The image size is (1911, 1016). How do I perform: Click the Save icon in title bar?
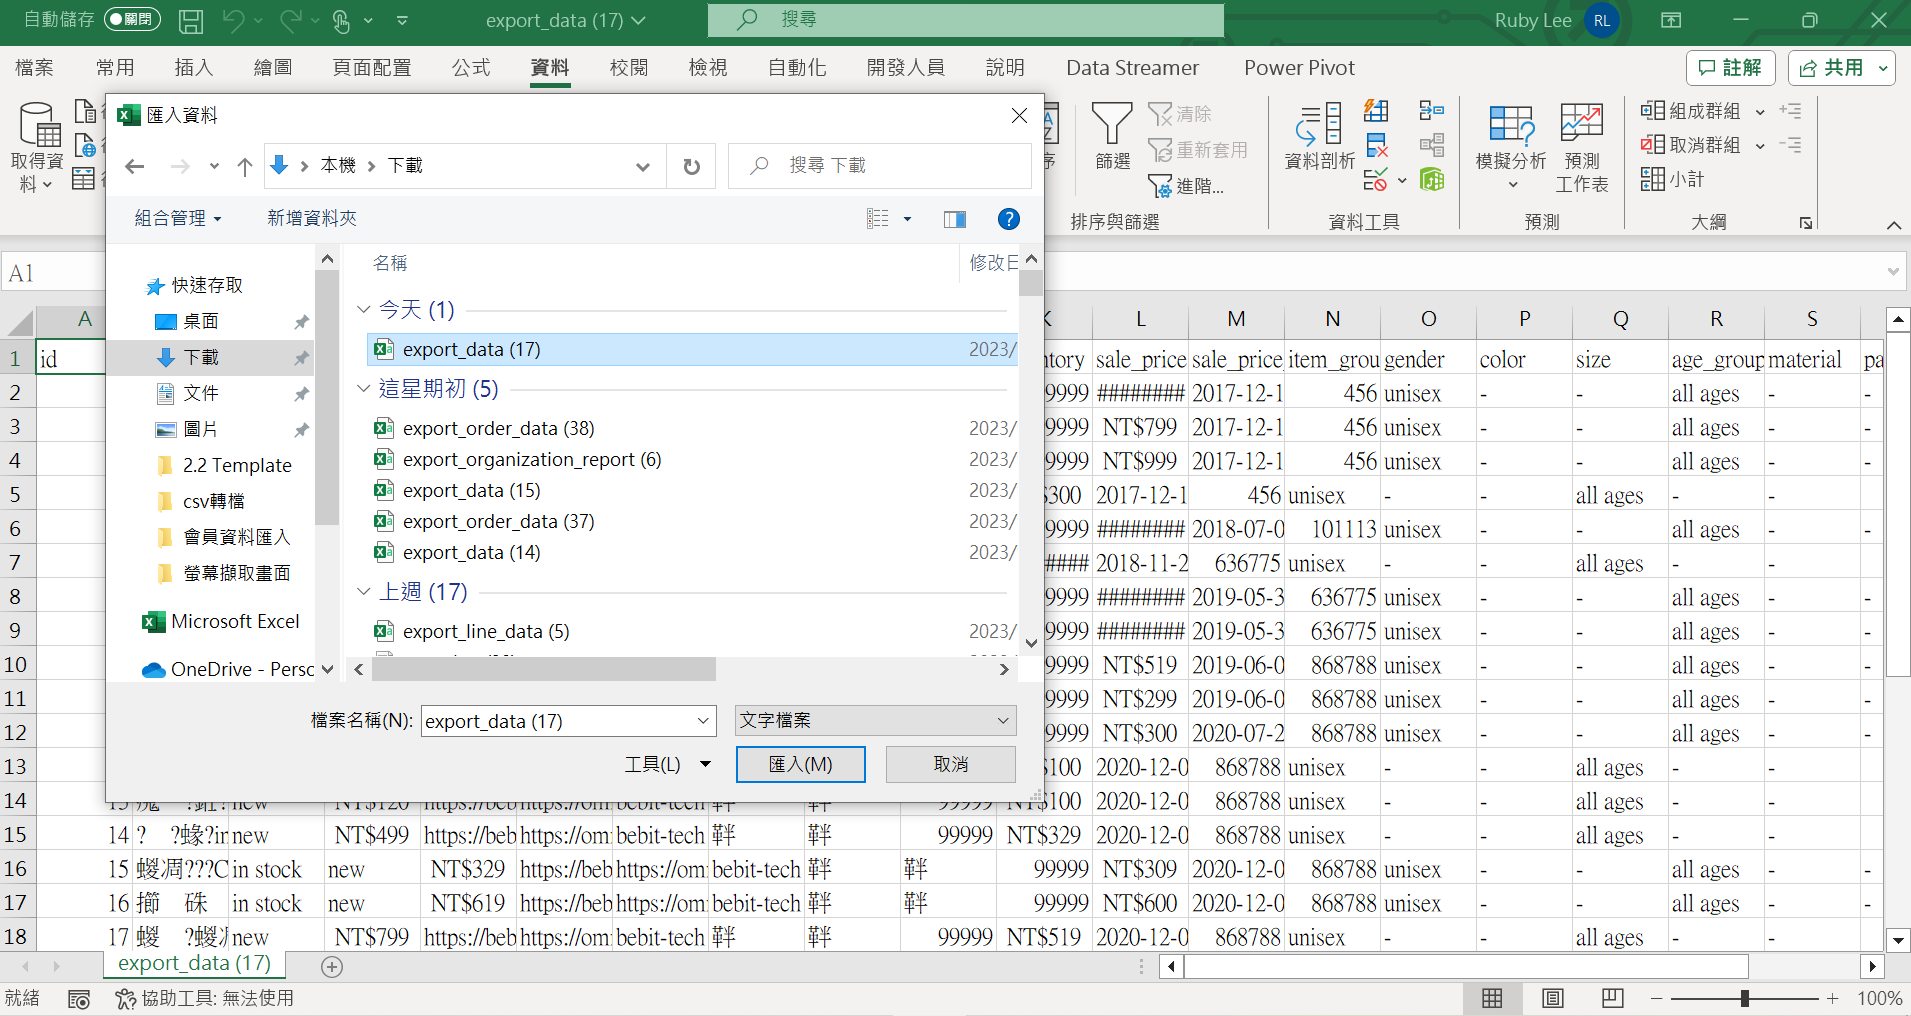click(x=190, y=20)
